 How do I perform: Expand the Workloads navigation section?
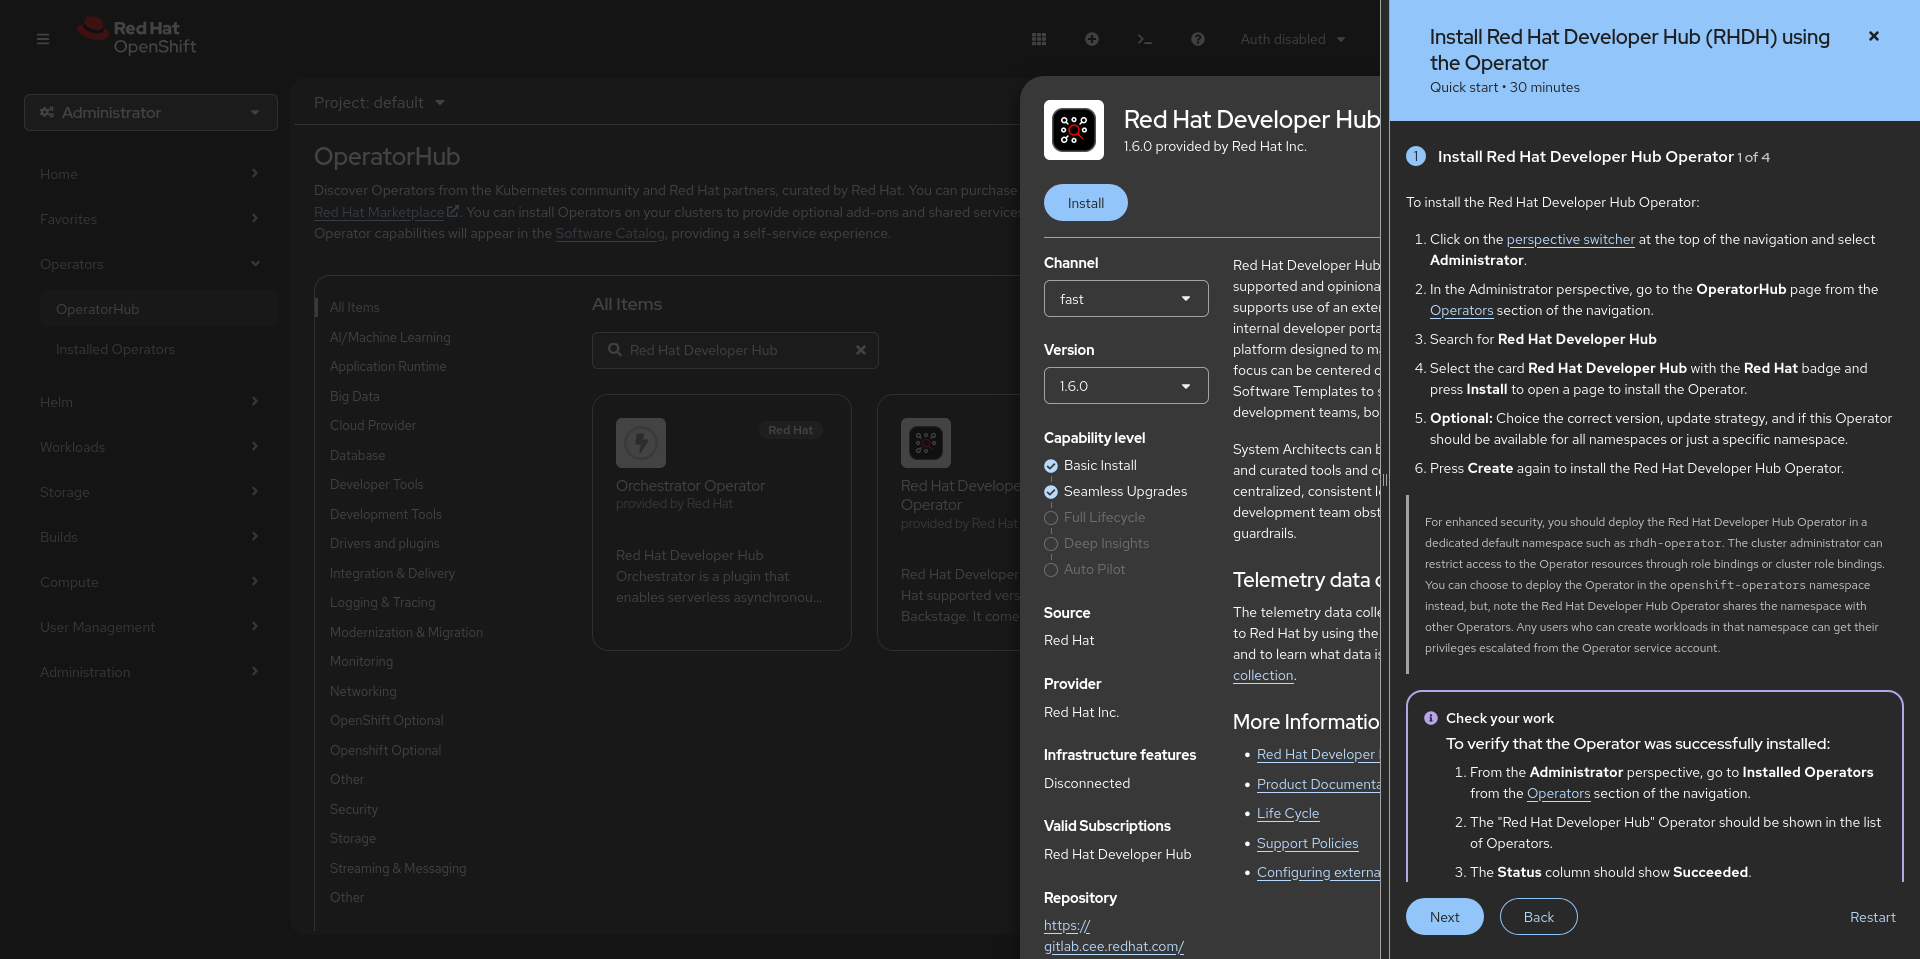tap(150, 447)
